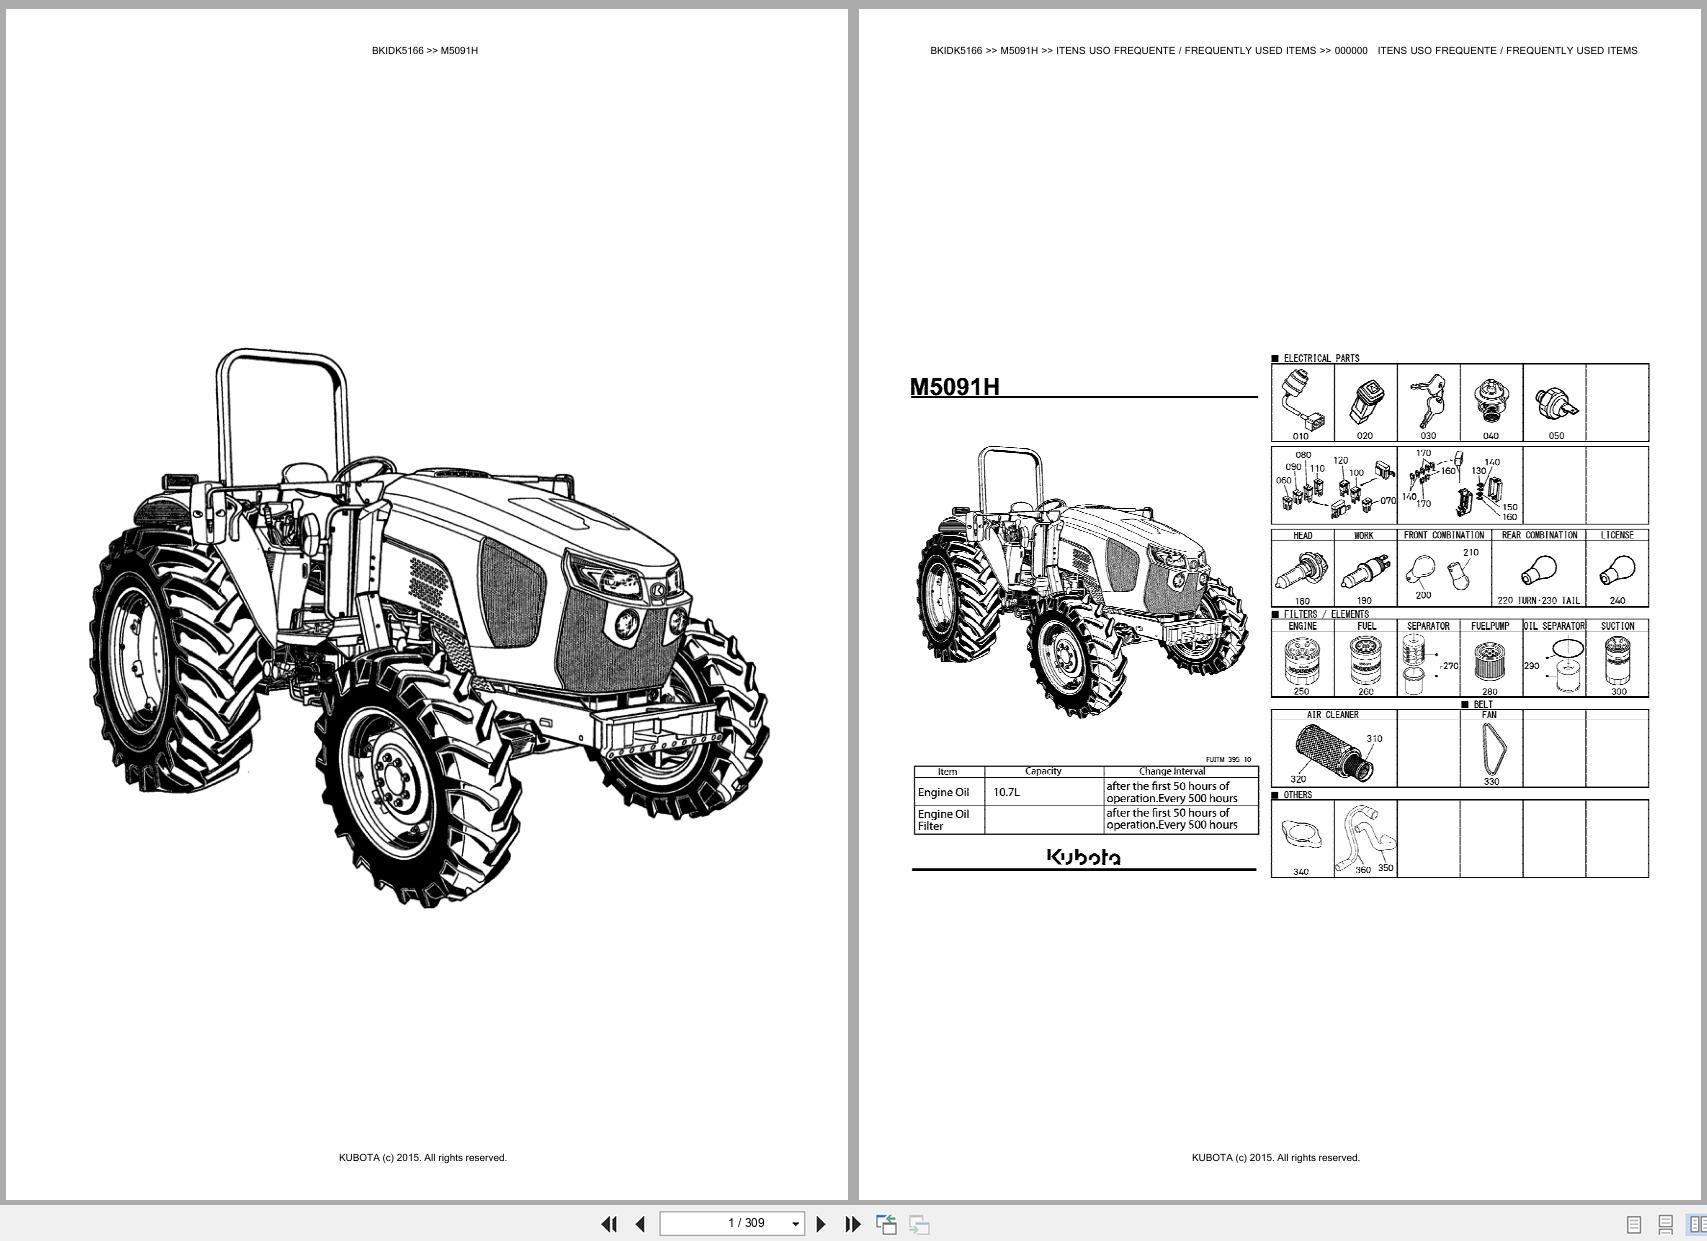Click the greyed go to next view icon

919,1224
